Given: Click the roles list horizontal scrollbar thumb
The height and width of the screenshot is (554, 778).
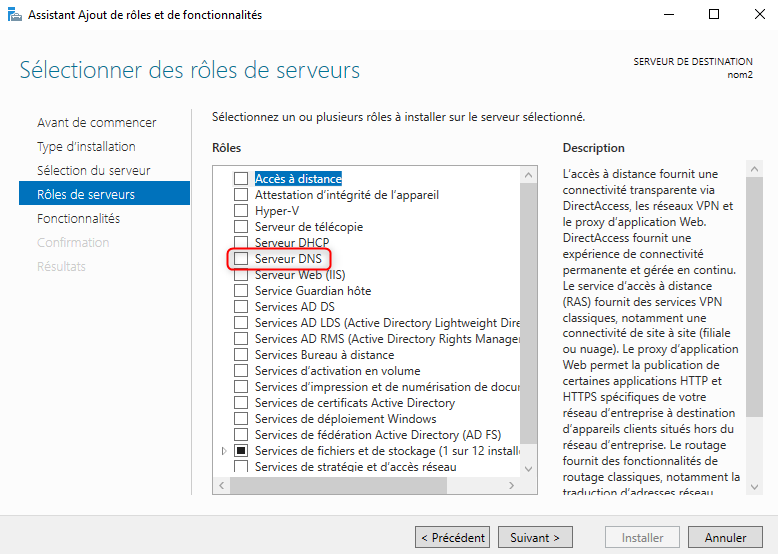Looking at the screenshot, I should (338, 486).
